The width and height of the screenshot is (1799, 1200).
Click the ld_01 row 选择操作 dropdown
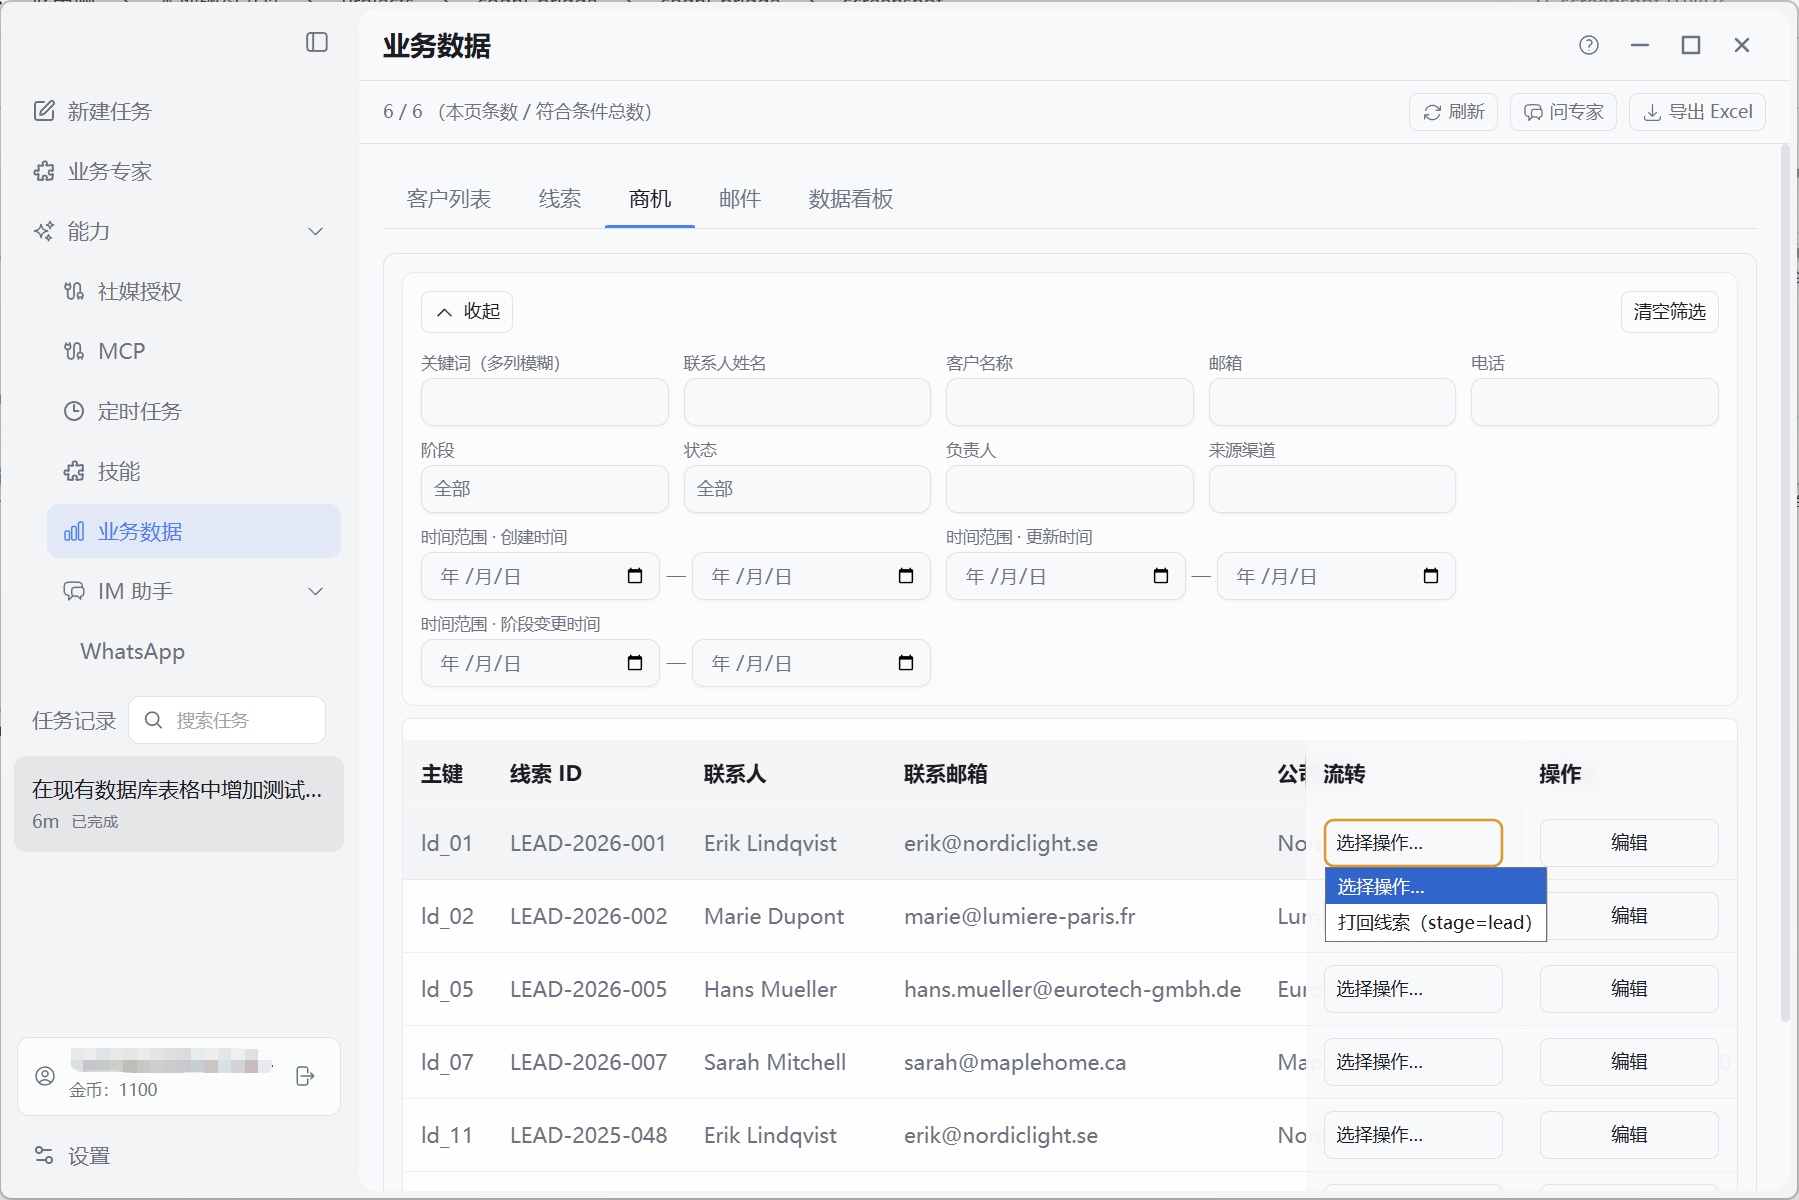(1413, 843)
